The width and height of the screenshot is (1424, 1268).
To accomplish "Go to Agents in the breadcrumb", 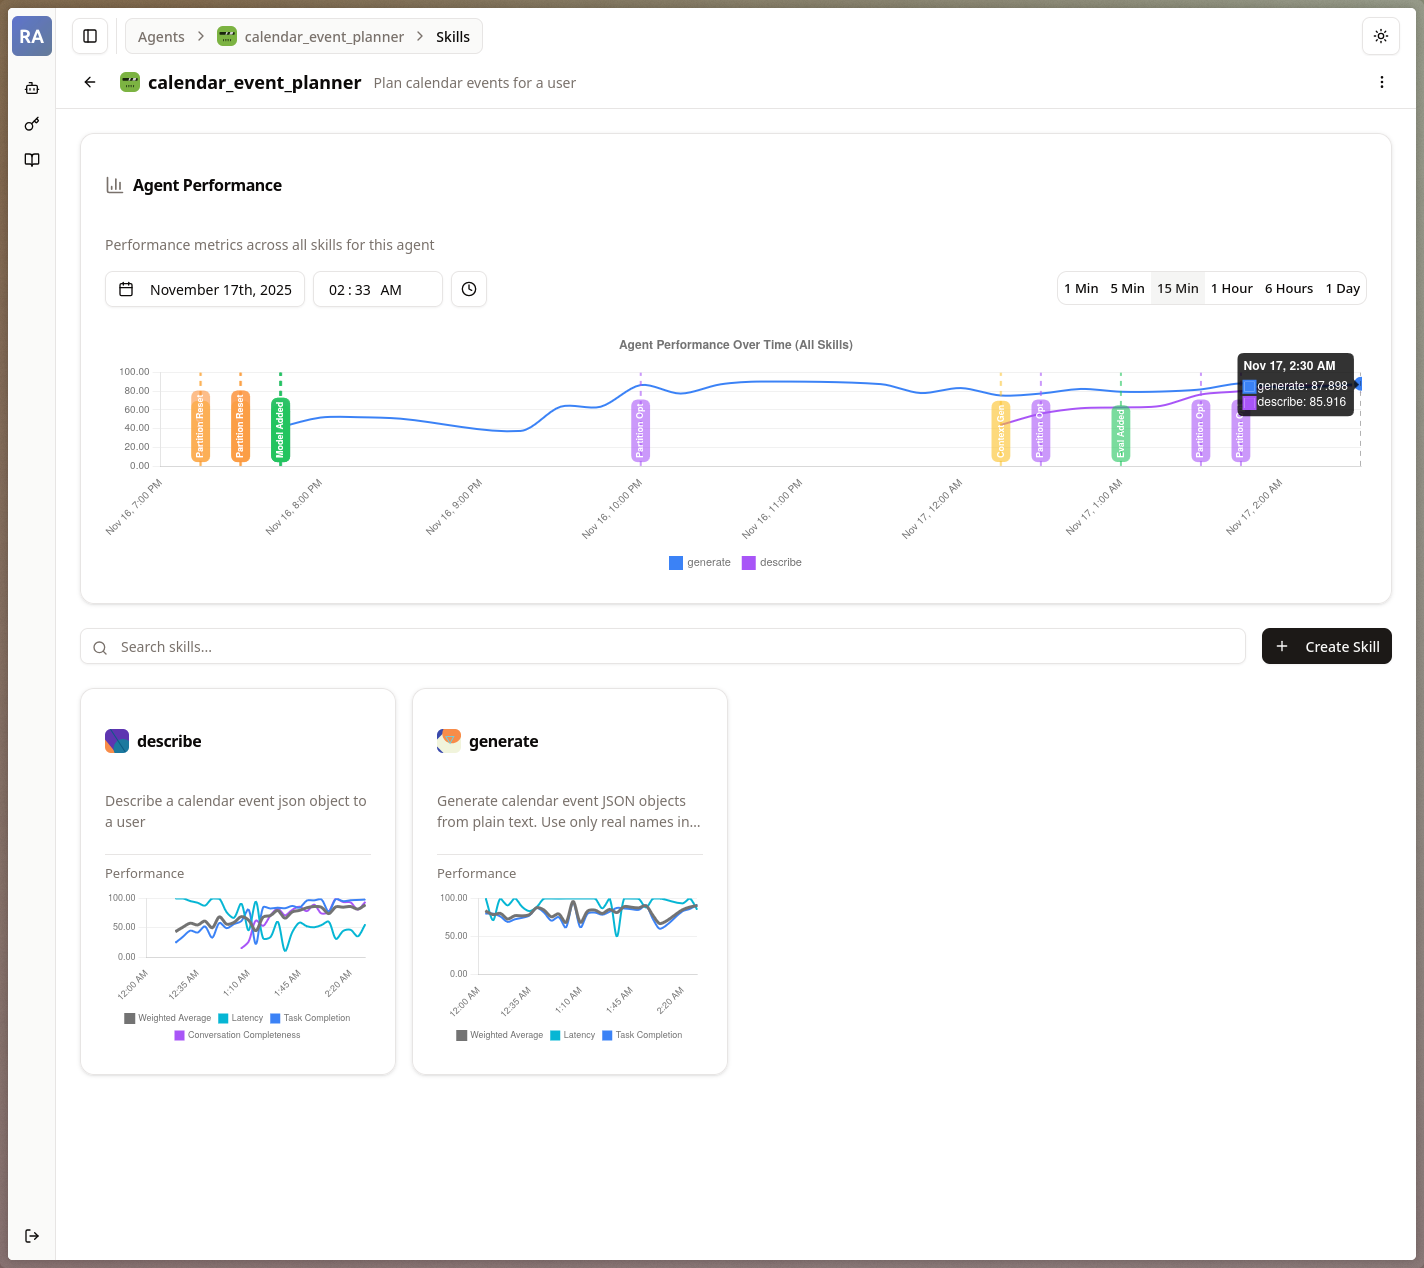I will click(x=161, y=37).
